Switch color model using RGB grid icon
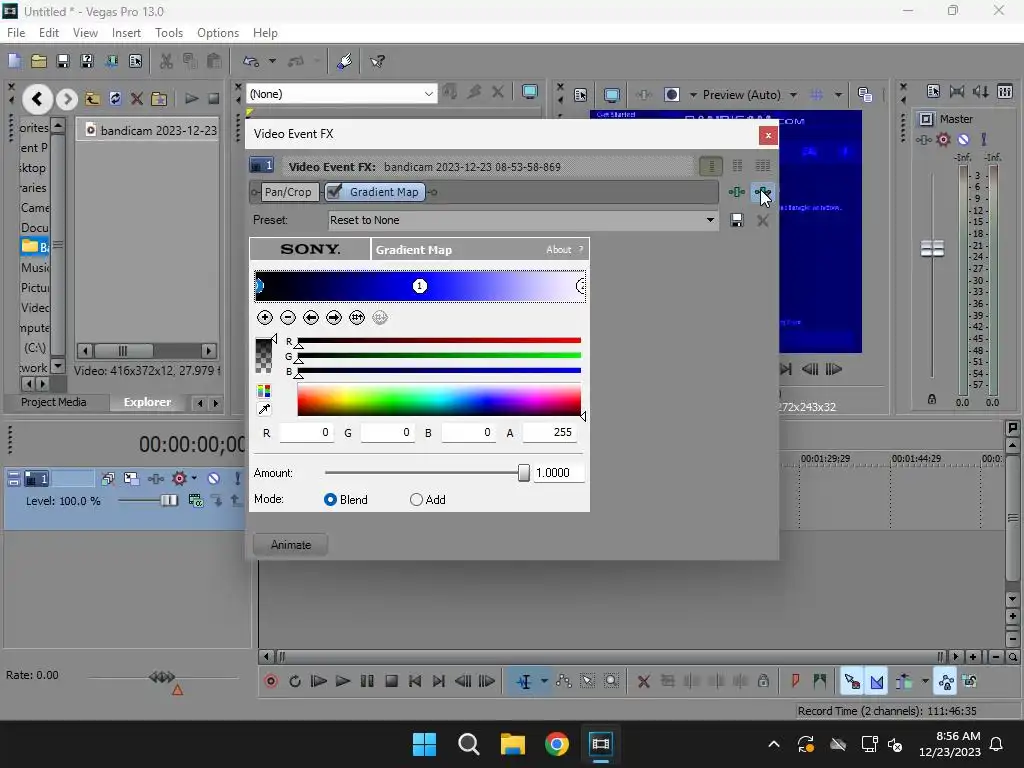The image size is (1024, 768). 264,391
